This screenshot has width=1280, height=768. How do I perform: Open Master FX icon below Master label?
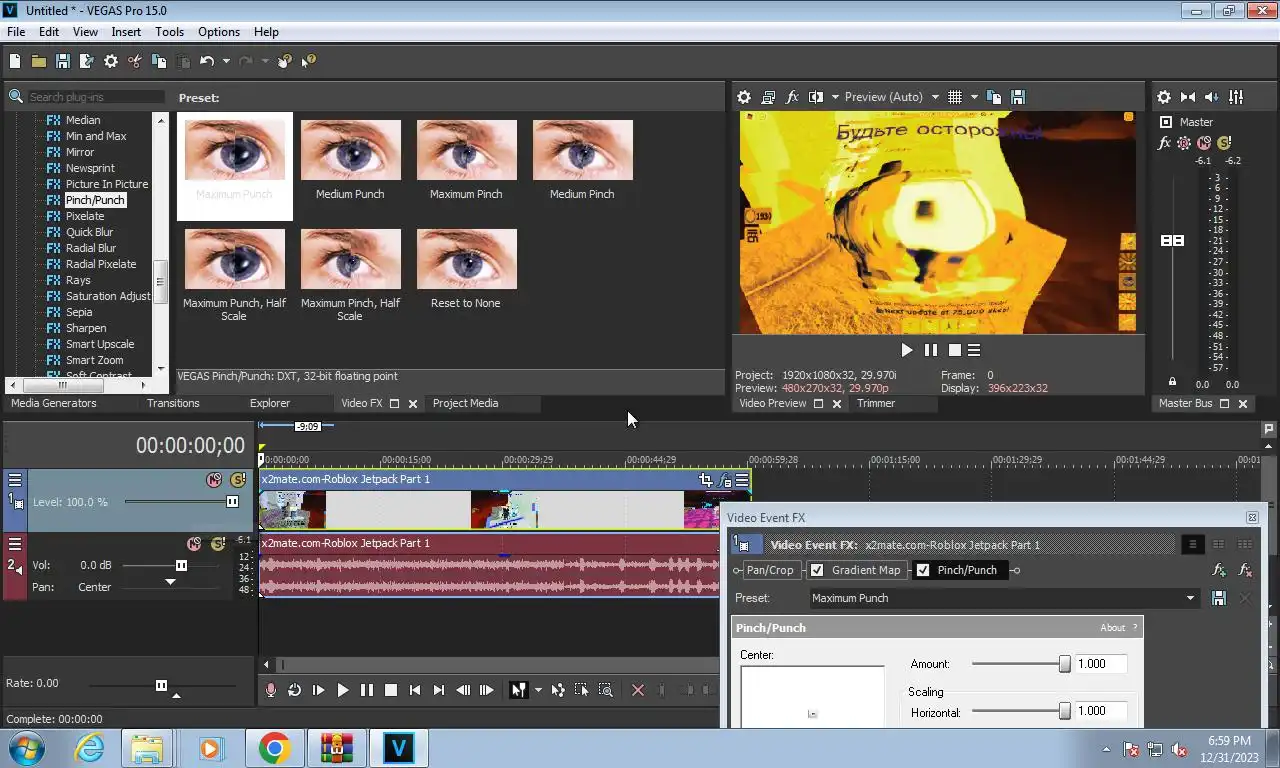[1164, 143]
